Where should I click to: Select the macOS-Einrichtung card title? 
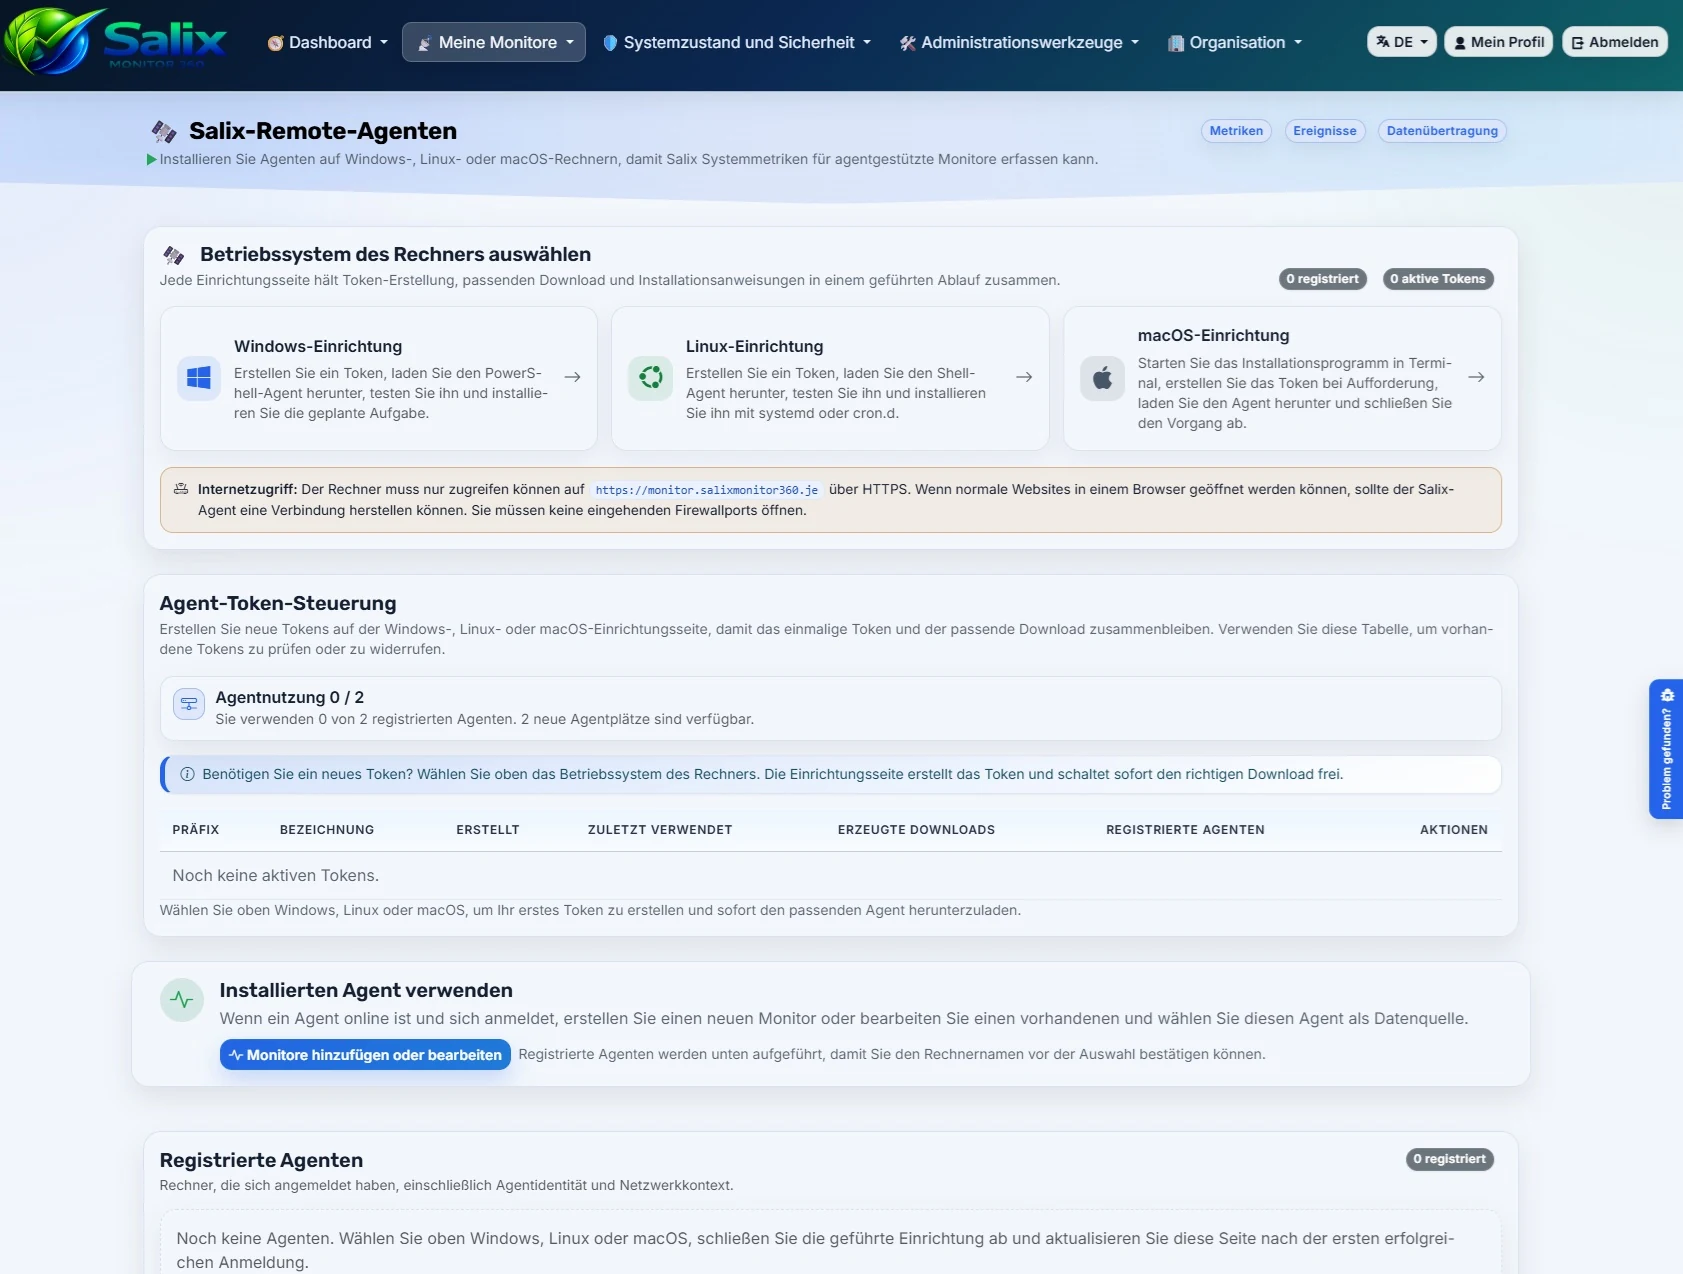pyautogui.click(x=1214, y=335)
